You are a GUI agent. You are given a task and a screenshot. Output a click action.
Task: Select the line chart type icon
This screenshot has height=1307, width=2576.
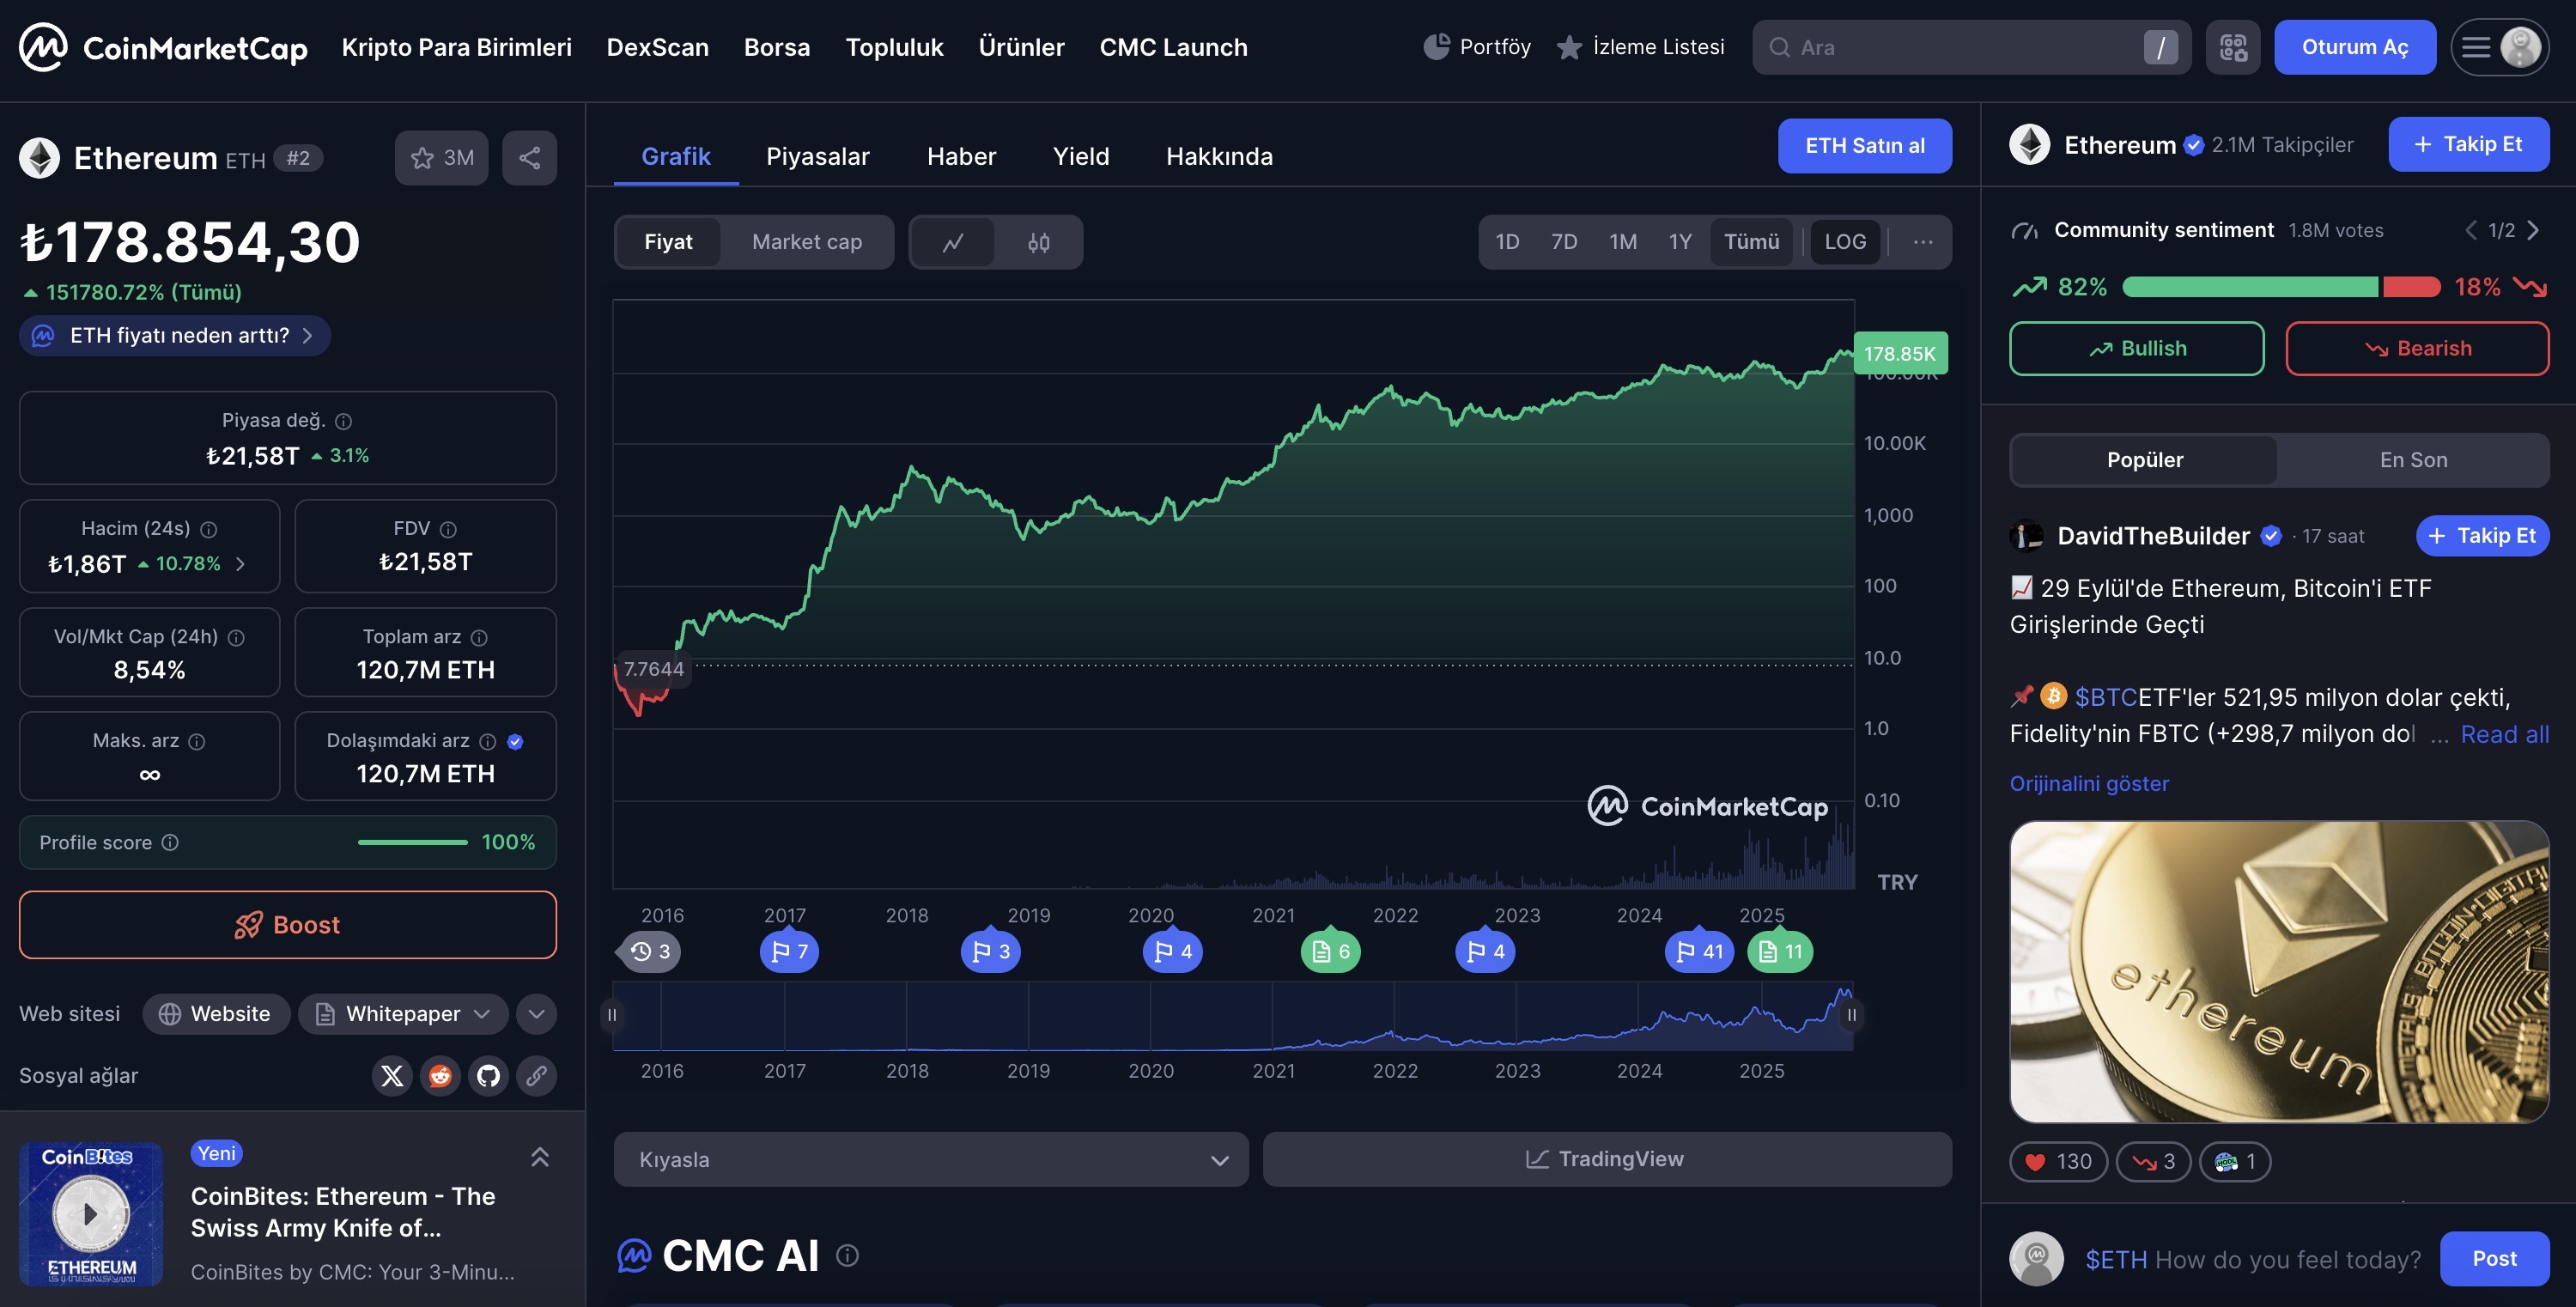coord(953,242)
